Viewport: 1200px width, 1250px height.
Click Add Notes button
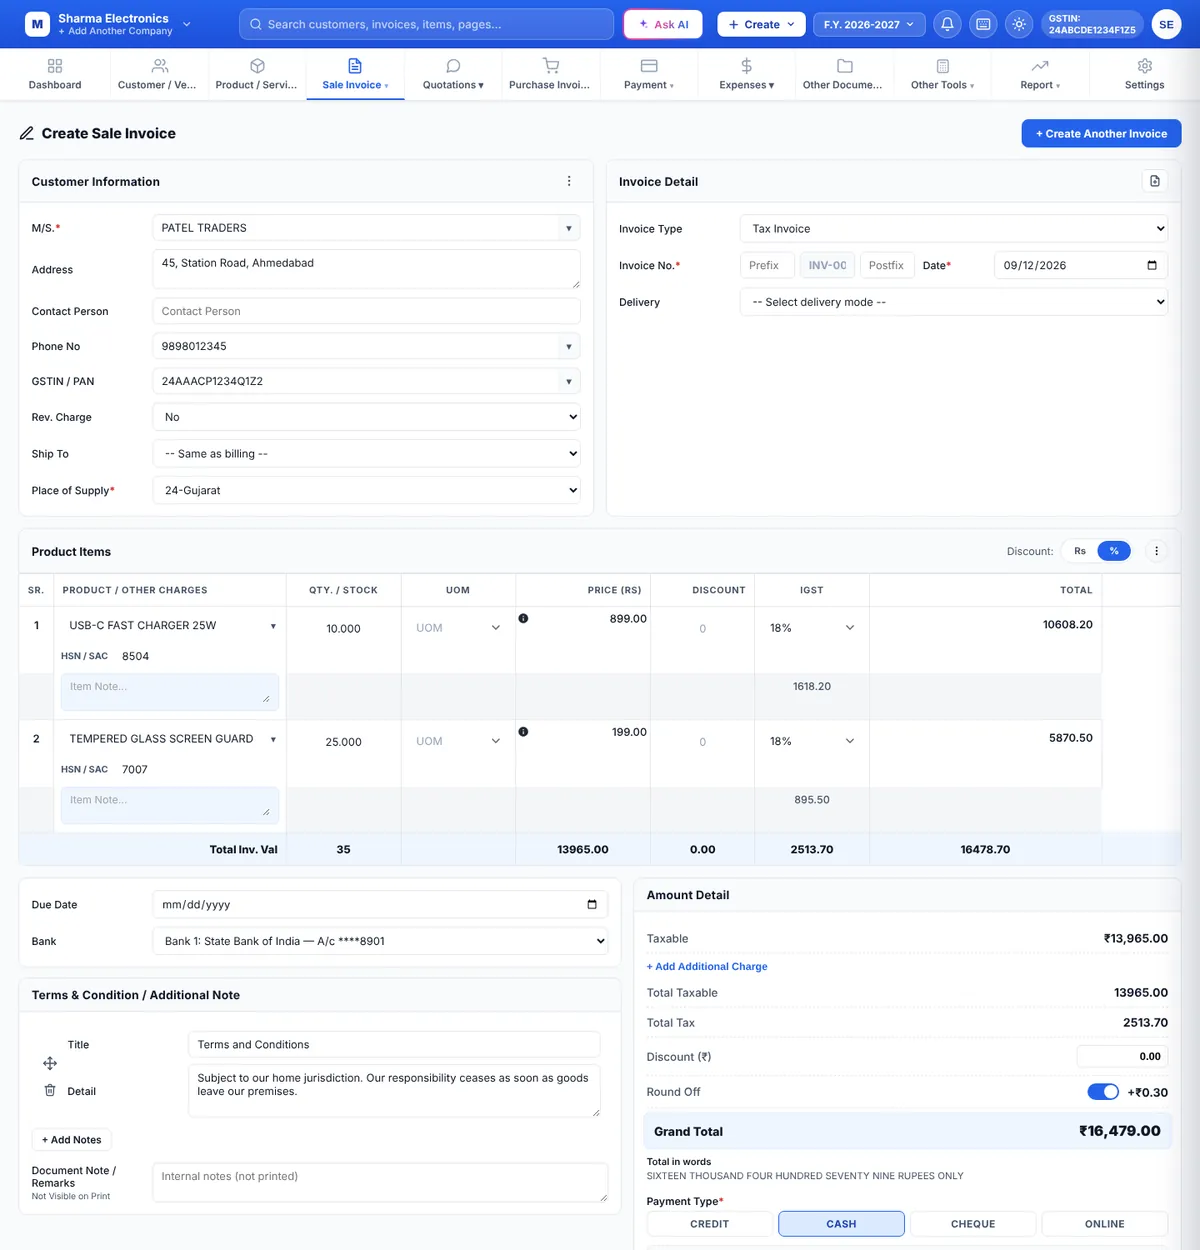coord(72,1140)
